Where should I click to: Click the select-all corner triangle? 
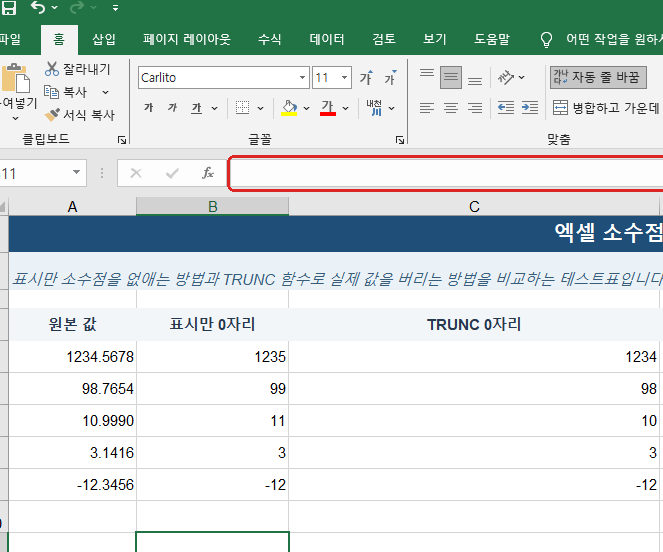pos(3,207)
